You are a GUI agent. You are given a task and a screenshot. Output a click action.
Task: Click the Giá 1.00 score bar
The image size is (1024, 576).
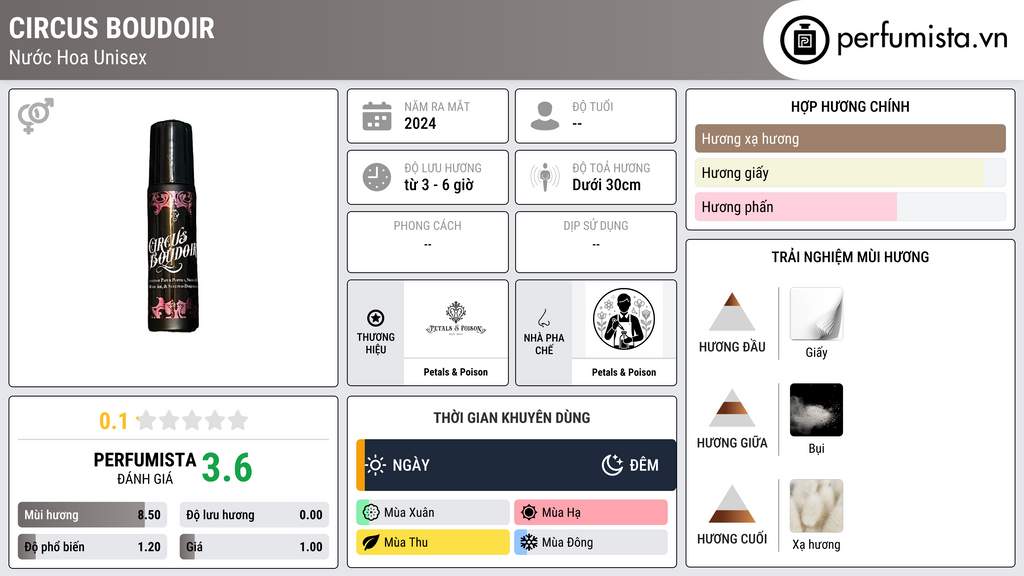(254, 547)
